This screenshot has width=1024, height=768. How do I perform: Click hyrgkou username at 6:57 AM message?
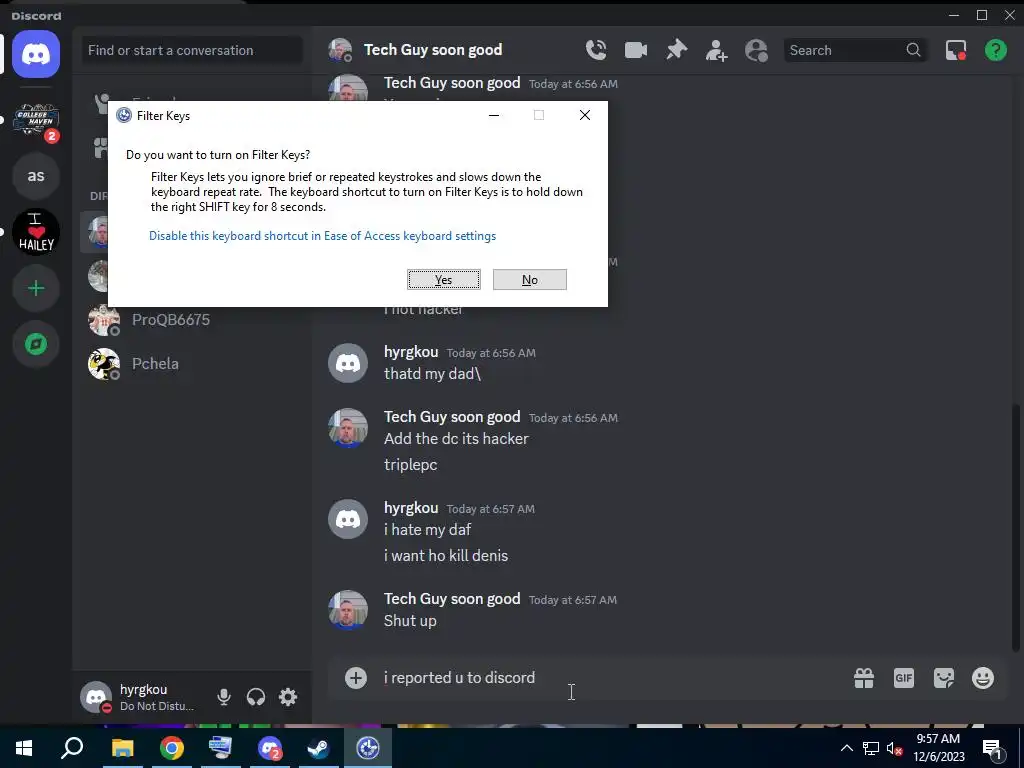point(411,508)
